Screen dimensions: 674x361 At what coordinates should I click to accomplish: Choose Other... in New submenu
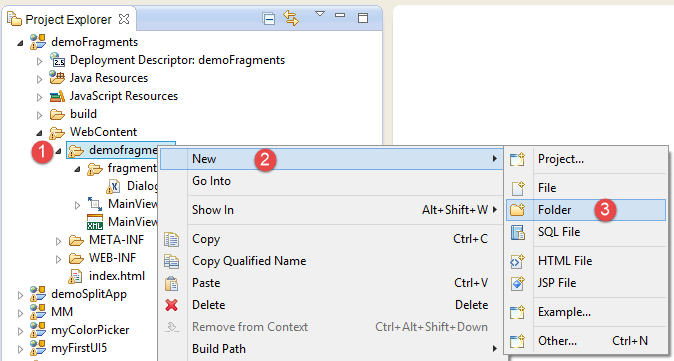pos(586,341)
